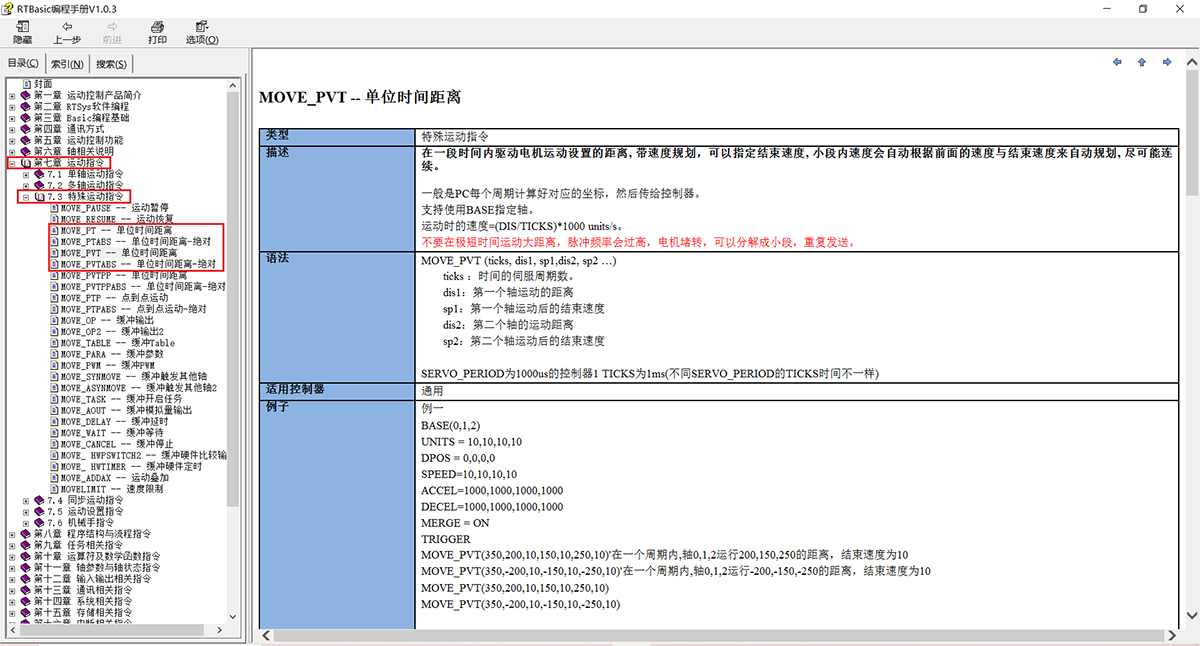The height and width of the screenshot is (646, 1200).
Task: Click the book icon for 第五章 运动控制功能
Action: tap(26, 140)
